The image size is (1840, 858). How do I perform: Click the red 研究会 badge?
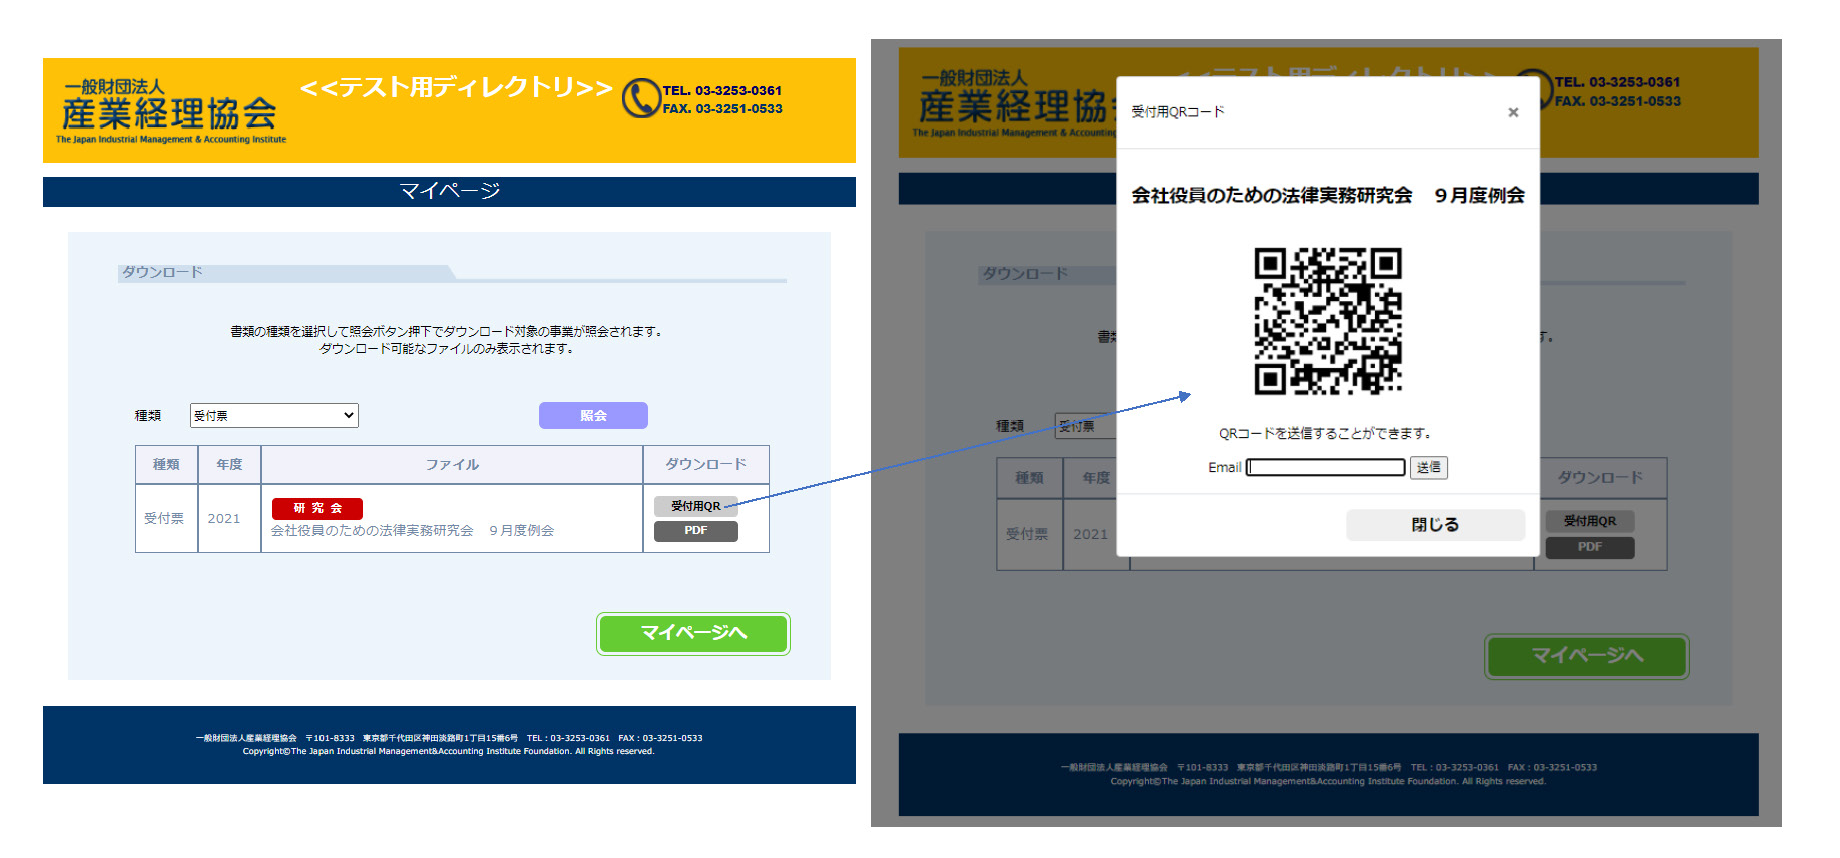tap(317, 508)
